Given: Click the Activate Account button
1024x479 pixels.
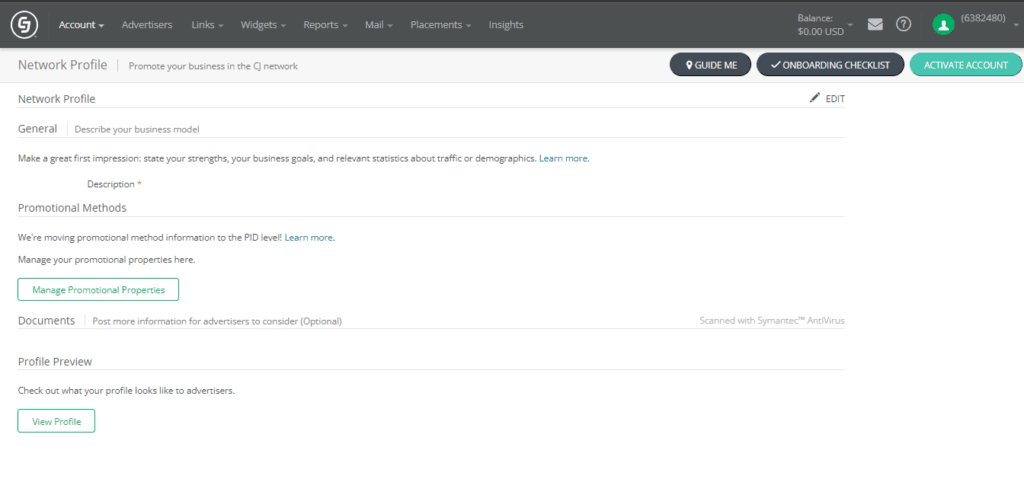Looking at the screenshot, I should tap(965, 65).
